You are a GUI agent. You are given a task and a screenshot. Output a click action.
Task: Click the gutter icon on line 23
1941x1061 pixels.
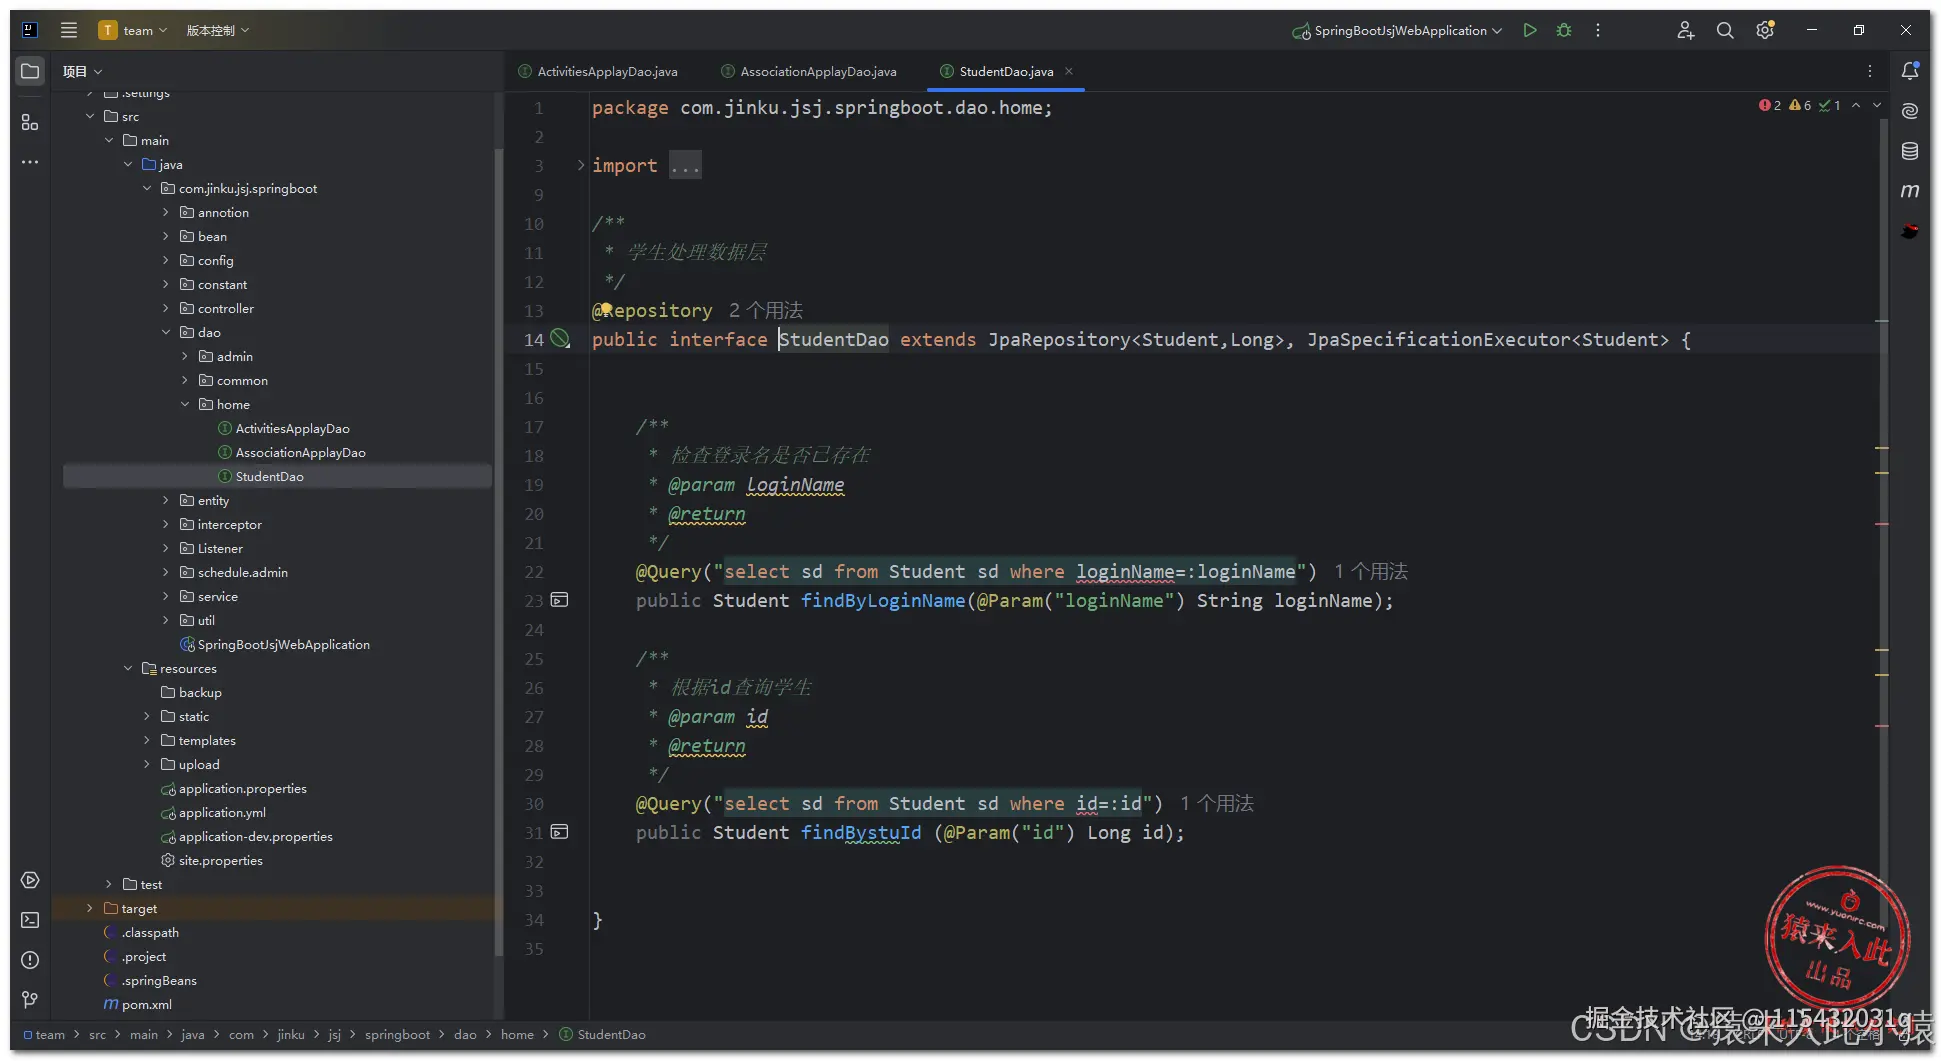[x=560, y=600]
